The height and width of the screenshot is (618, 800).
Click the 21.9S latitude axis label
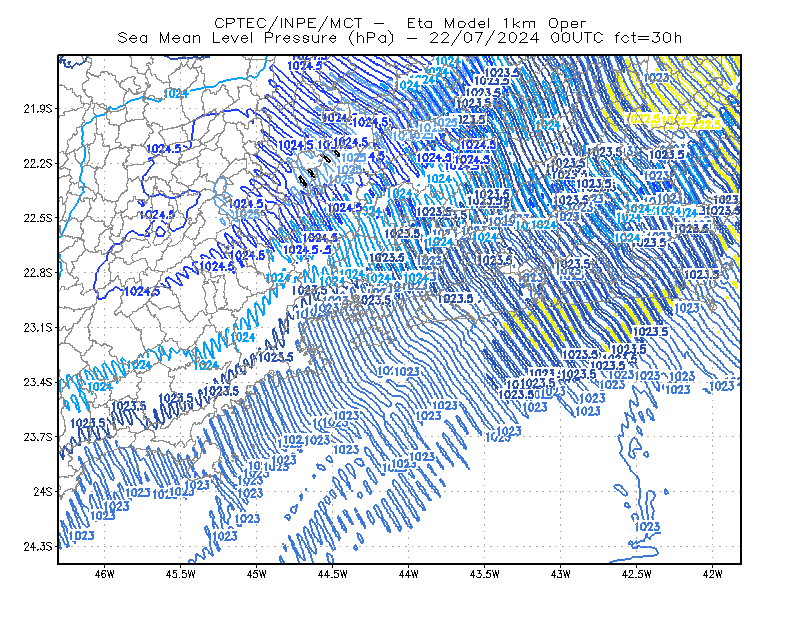click(x=38, y=109)
